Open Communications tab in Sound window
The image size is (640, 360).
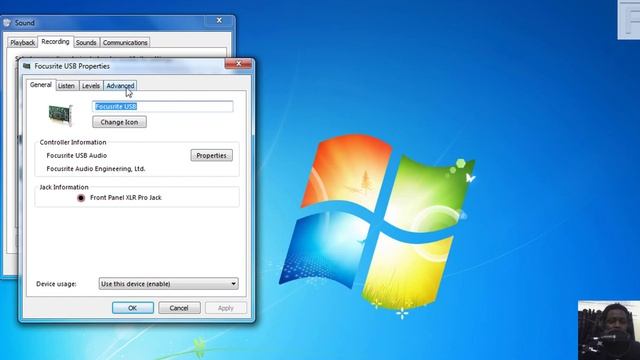click(x=125, y=42)
